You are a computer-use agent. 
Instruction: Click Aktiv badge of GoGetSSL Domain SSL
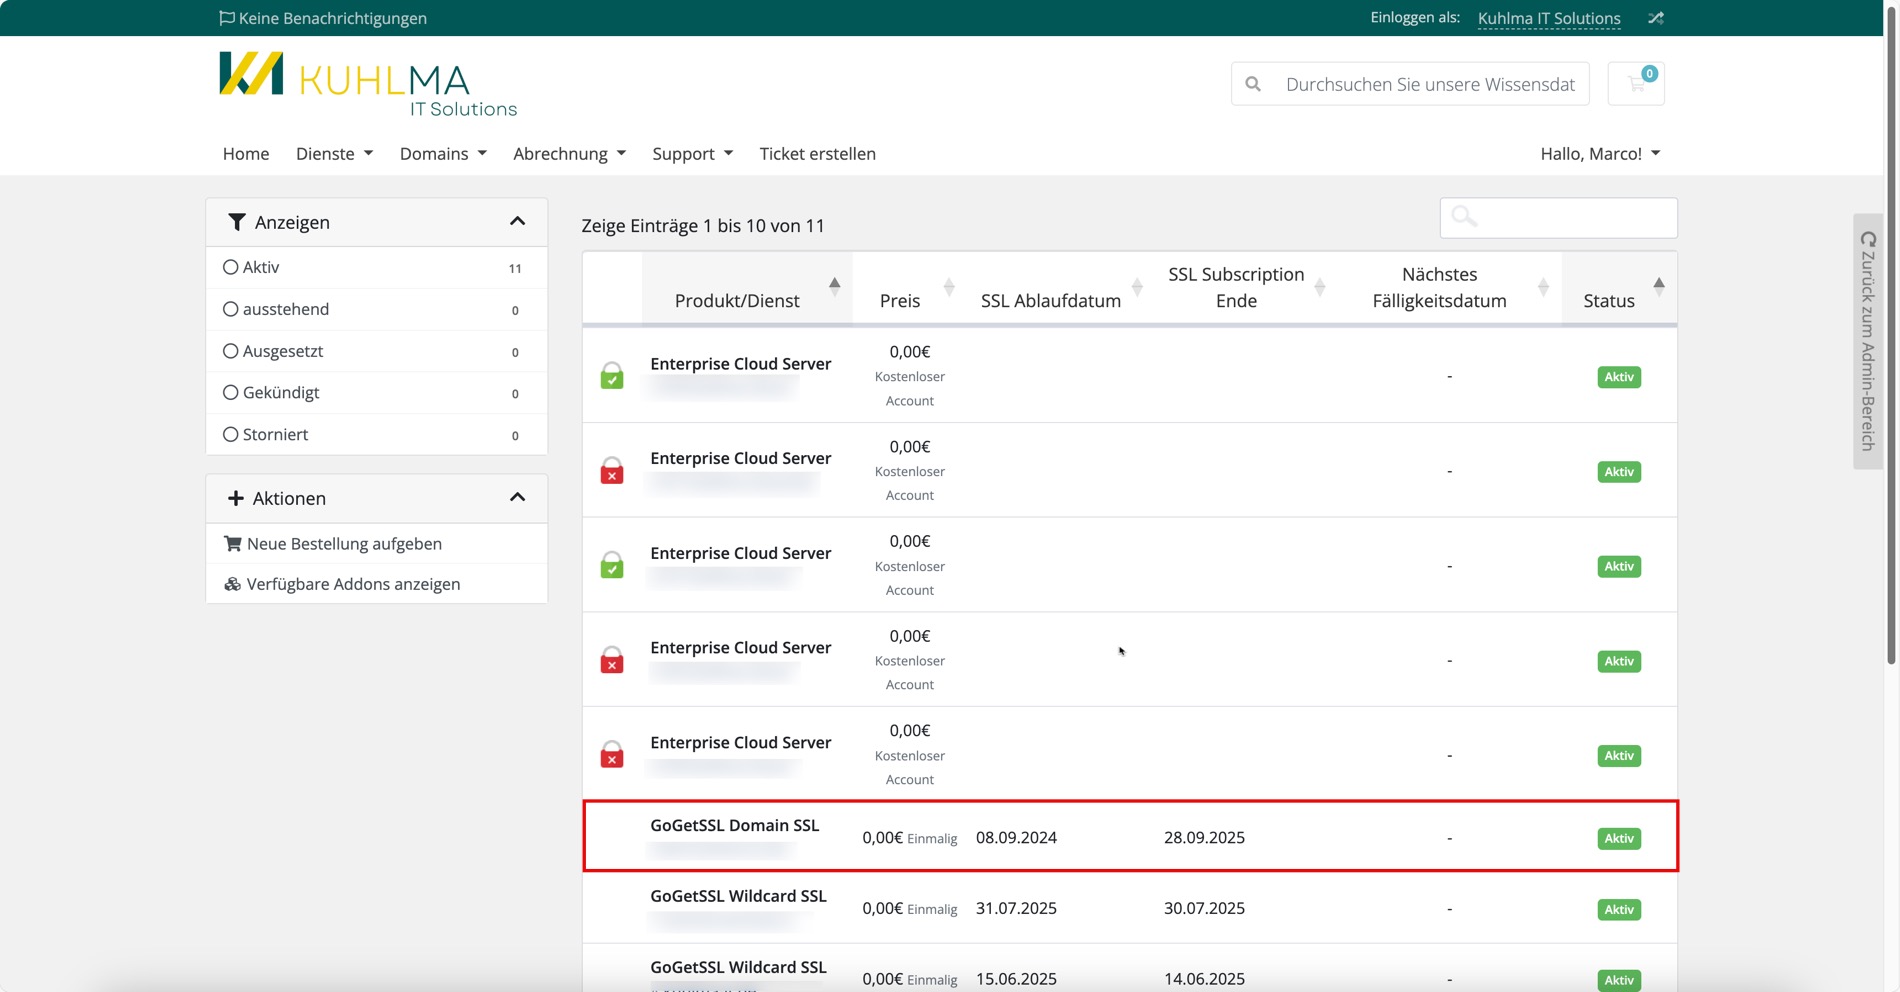pyautogui.click(x=1619, y=838)
